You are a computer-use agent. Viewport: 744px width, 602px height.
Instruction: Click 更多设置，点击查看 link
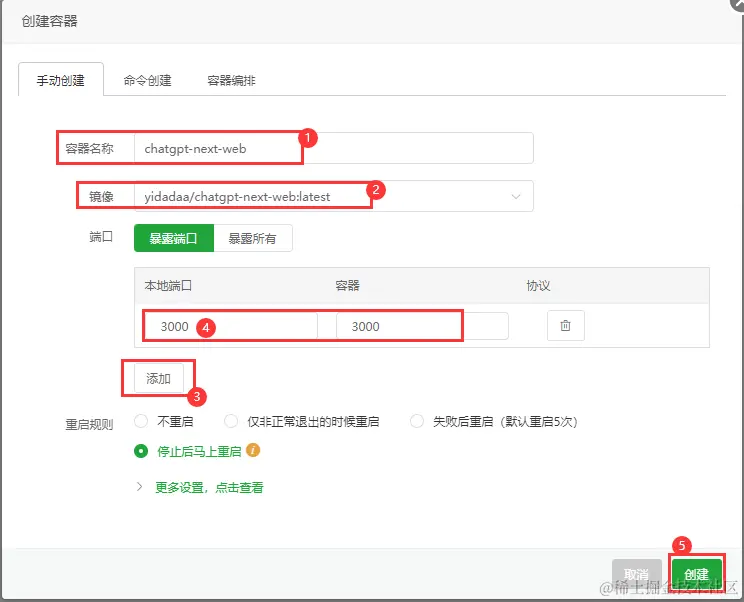tap(209, 487)
